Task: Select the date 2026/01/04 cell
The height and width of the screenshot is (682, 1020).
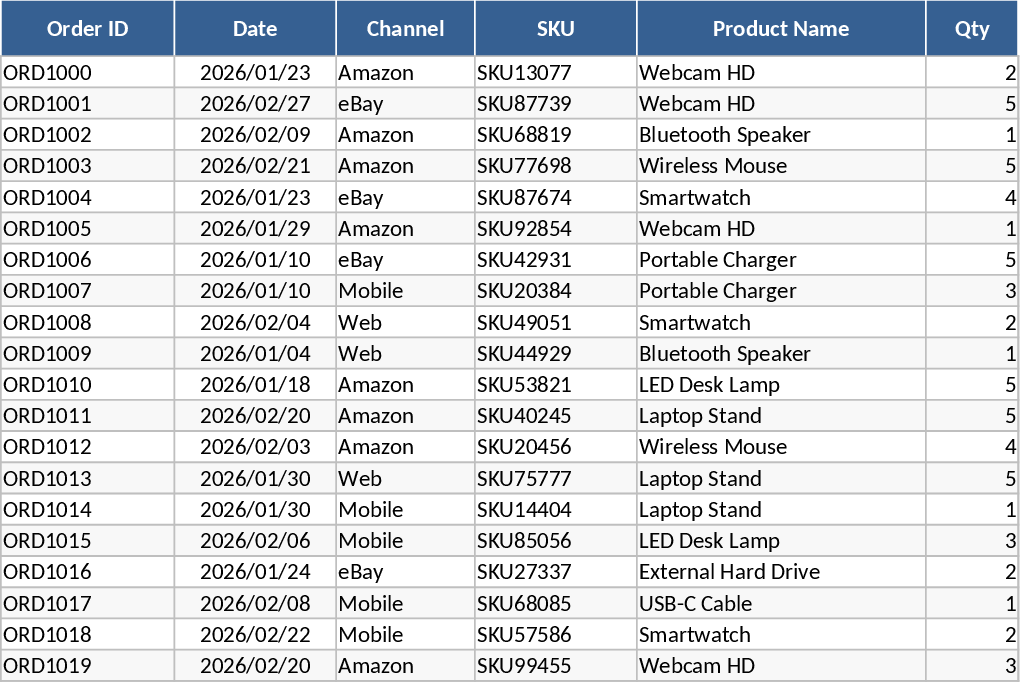Action: click(255, 354)
